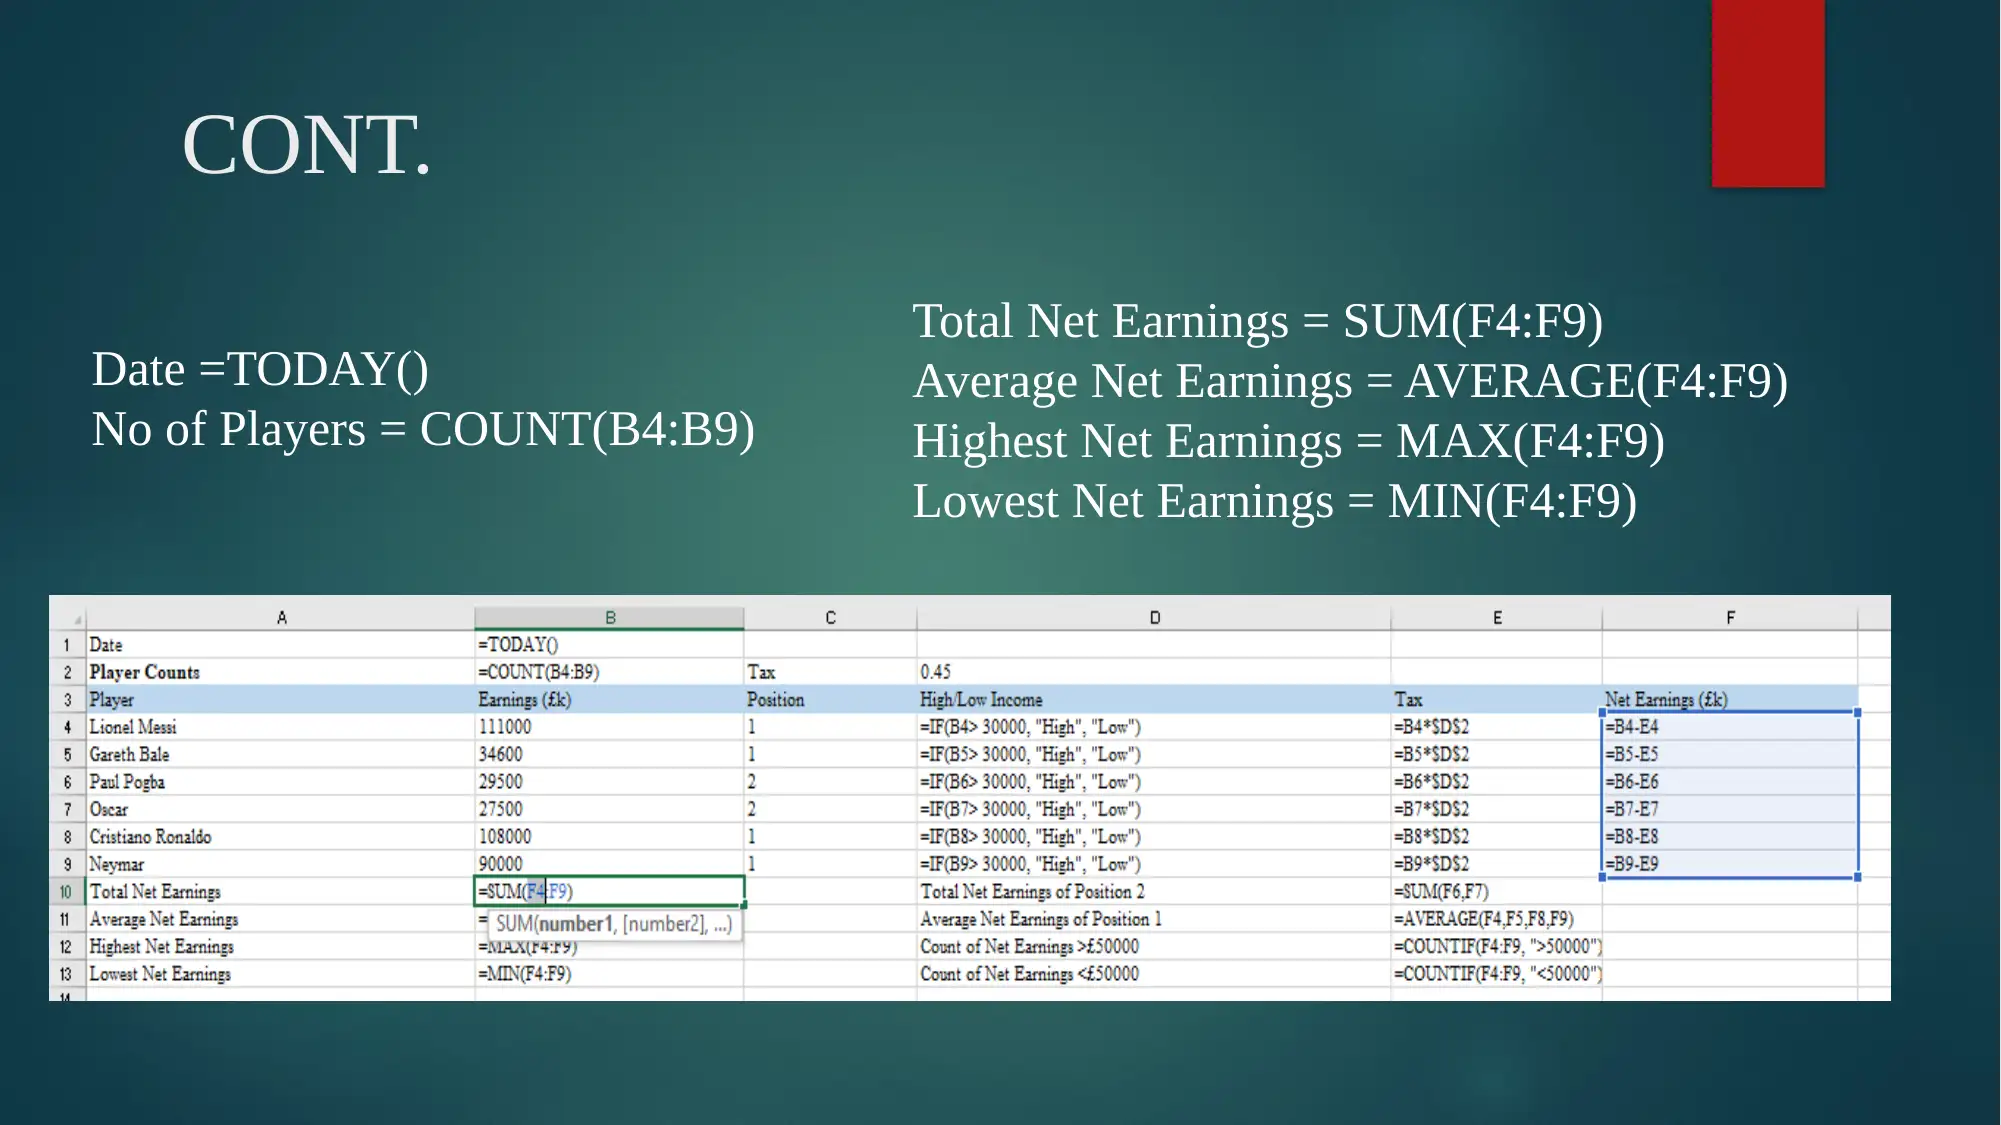Click Total Net Earnings of Position 2 label
Viewport: 2001px width, 1125px height.
[x=1154, y=891]
